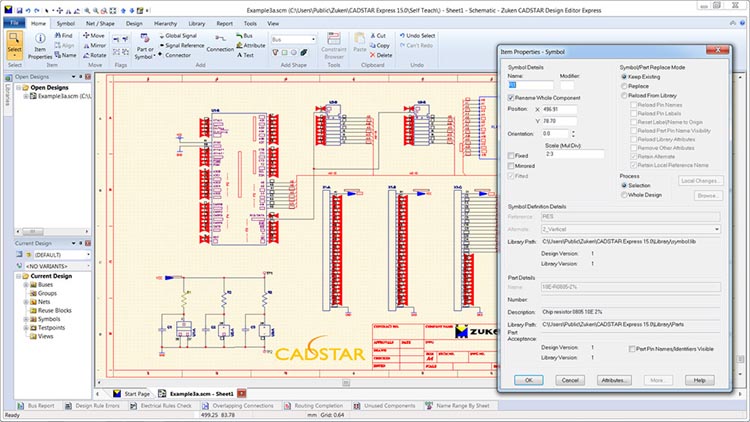Screen dimensions: 750x422
Task: Switch to the Library ribbon tab
Action: pos(197,23)
